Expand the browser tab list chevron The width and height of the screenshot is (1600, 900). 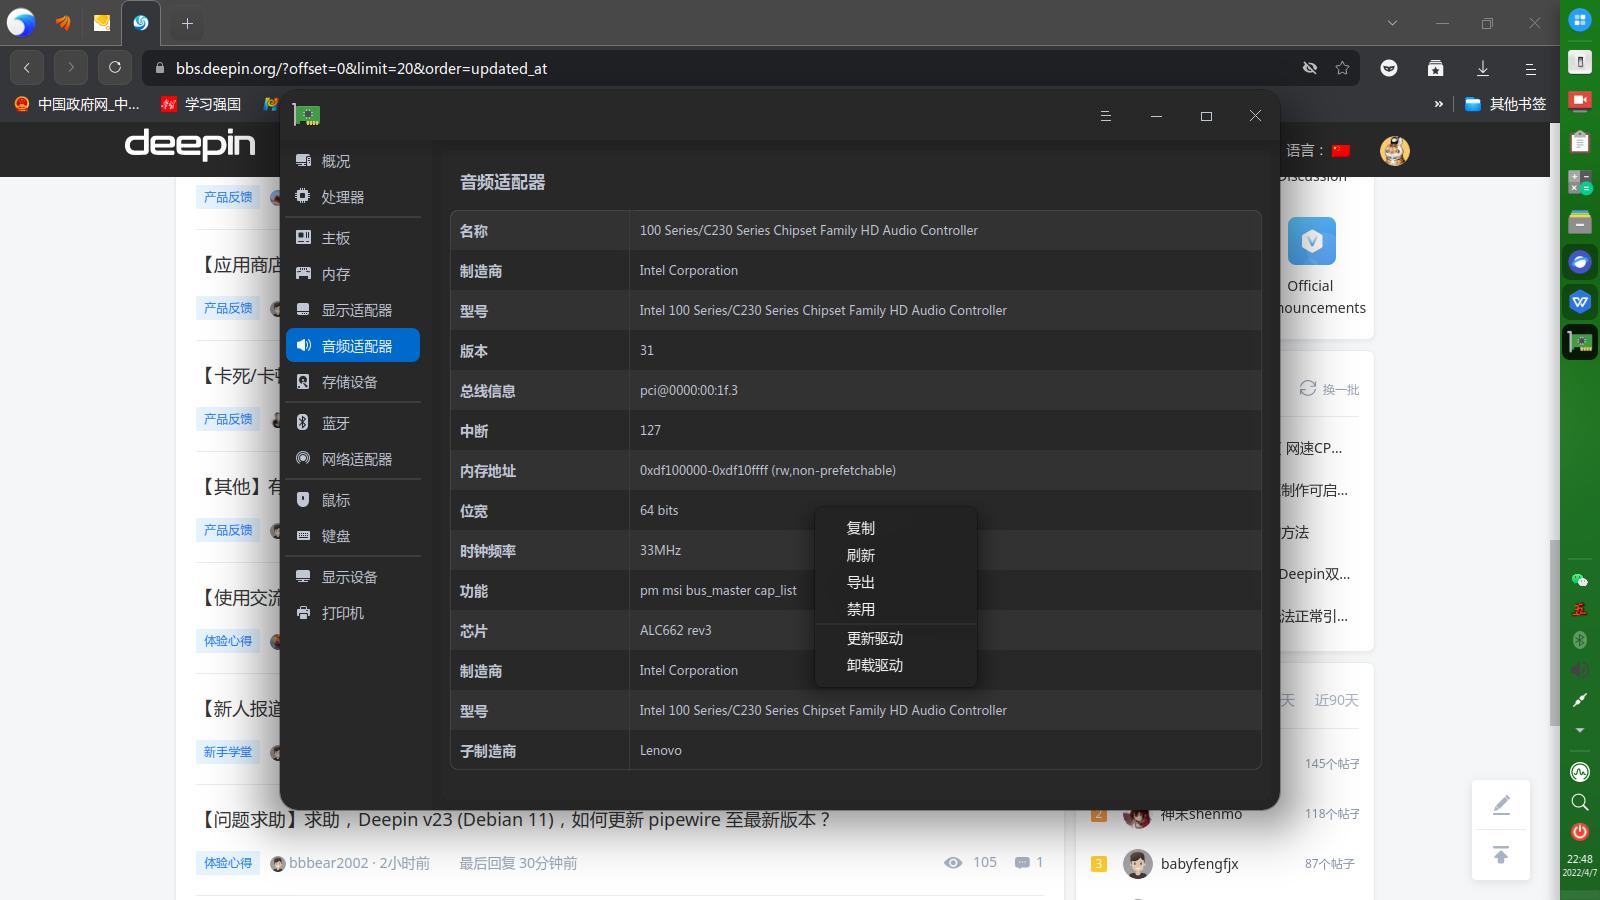click(x=1392, y=23)
